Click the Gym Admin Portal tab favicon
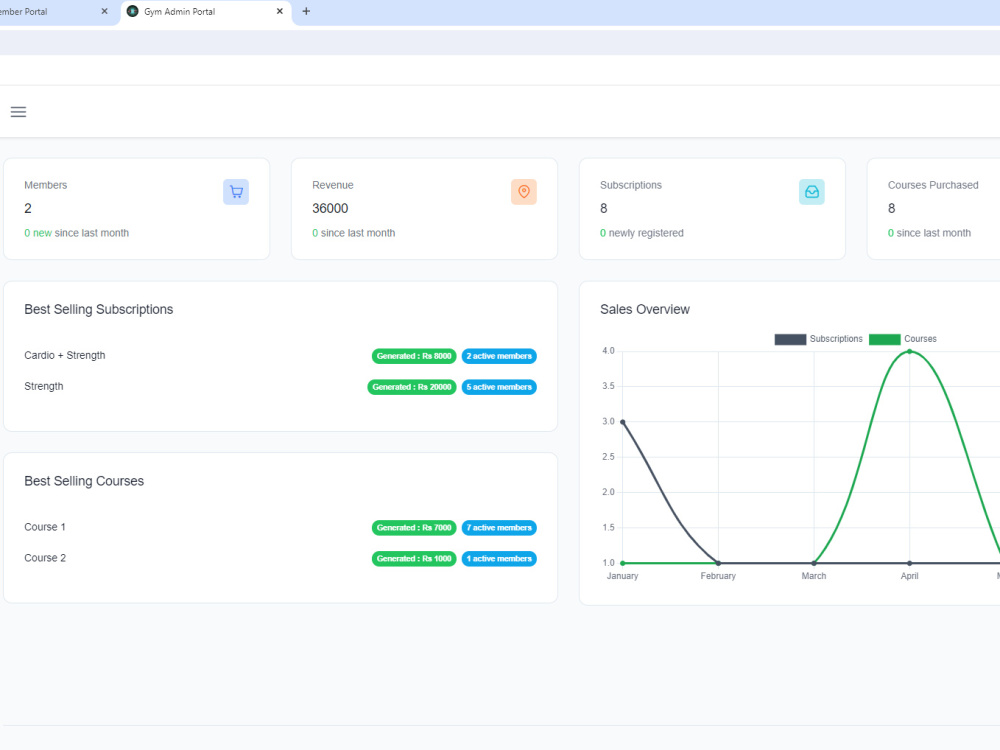This screenshot has height=750, width=1000. point(133,11)
